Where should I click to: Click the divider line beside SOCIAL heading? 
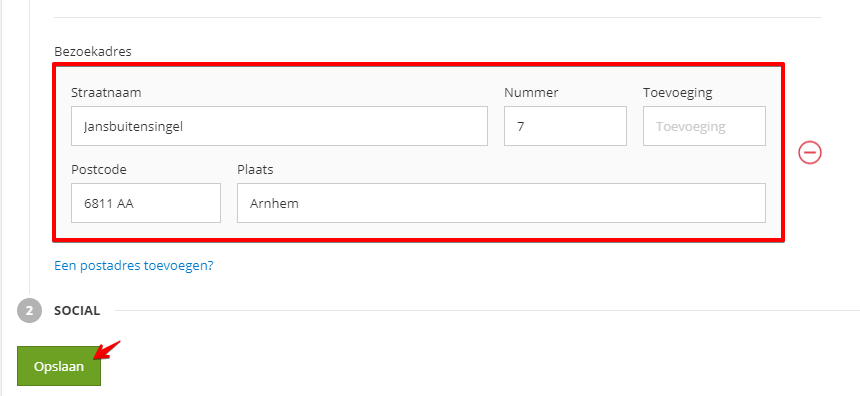487,310
